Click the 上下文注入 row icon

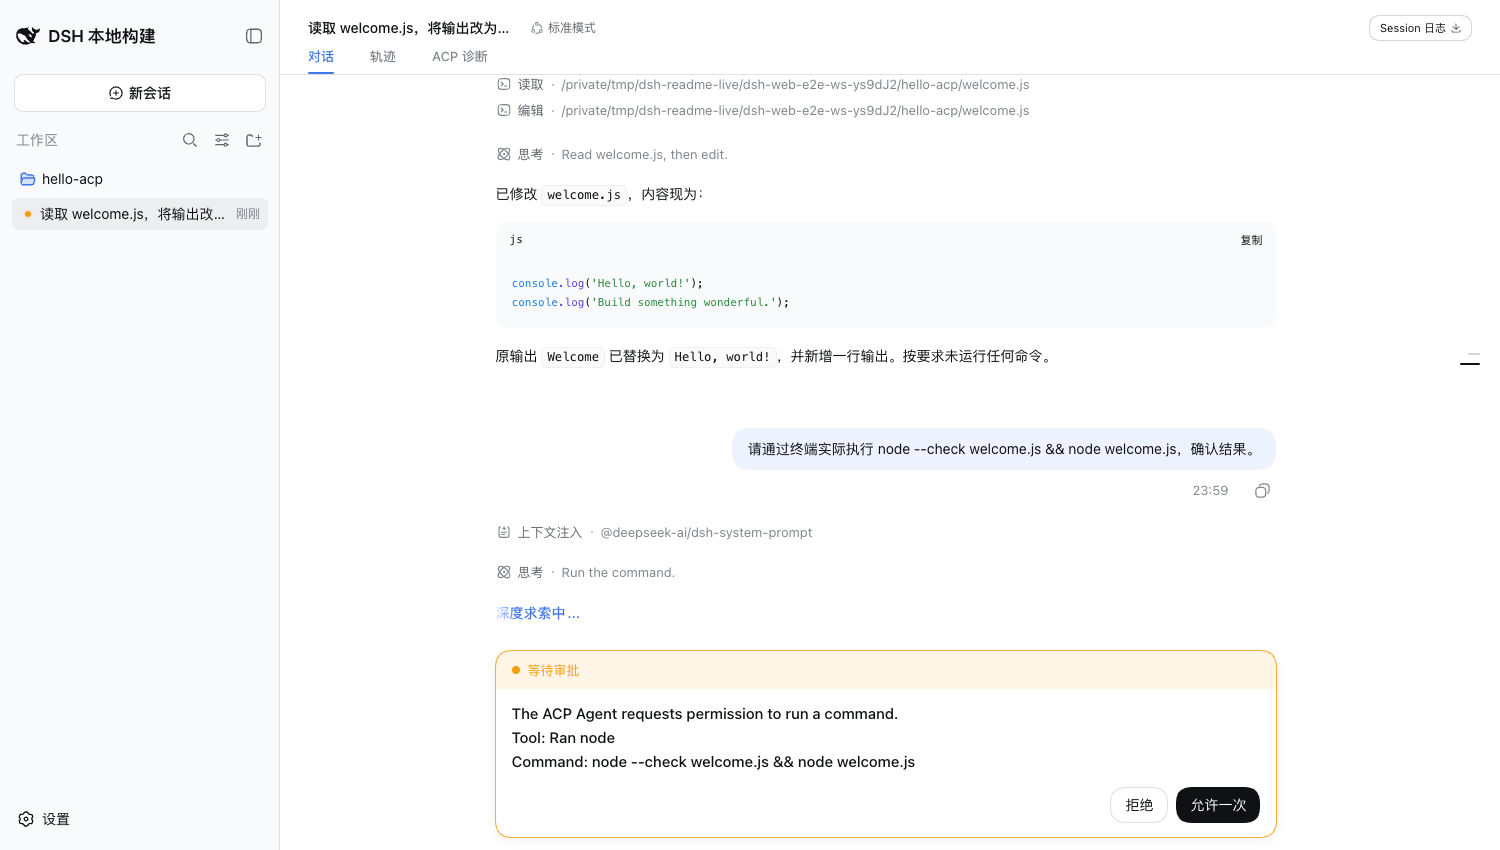click(x=504, y=533)
